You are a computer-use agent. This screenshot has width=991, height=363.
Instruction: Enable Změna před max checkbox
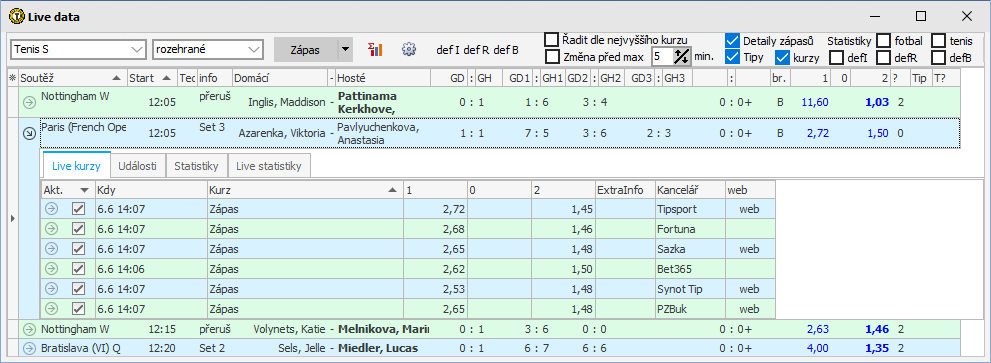[x=552, y=57]
